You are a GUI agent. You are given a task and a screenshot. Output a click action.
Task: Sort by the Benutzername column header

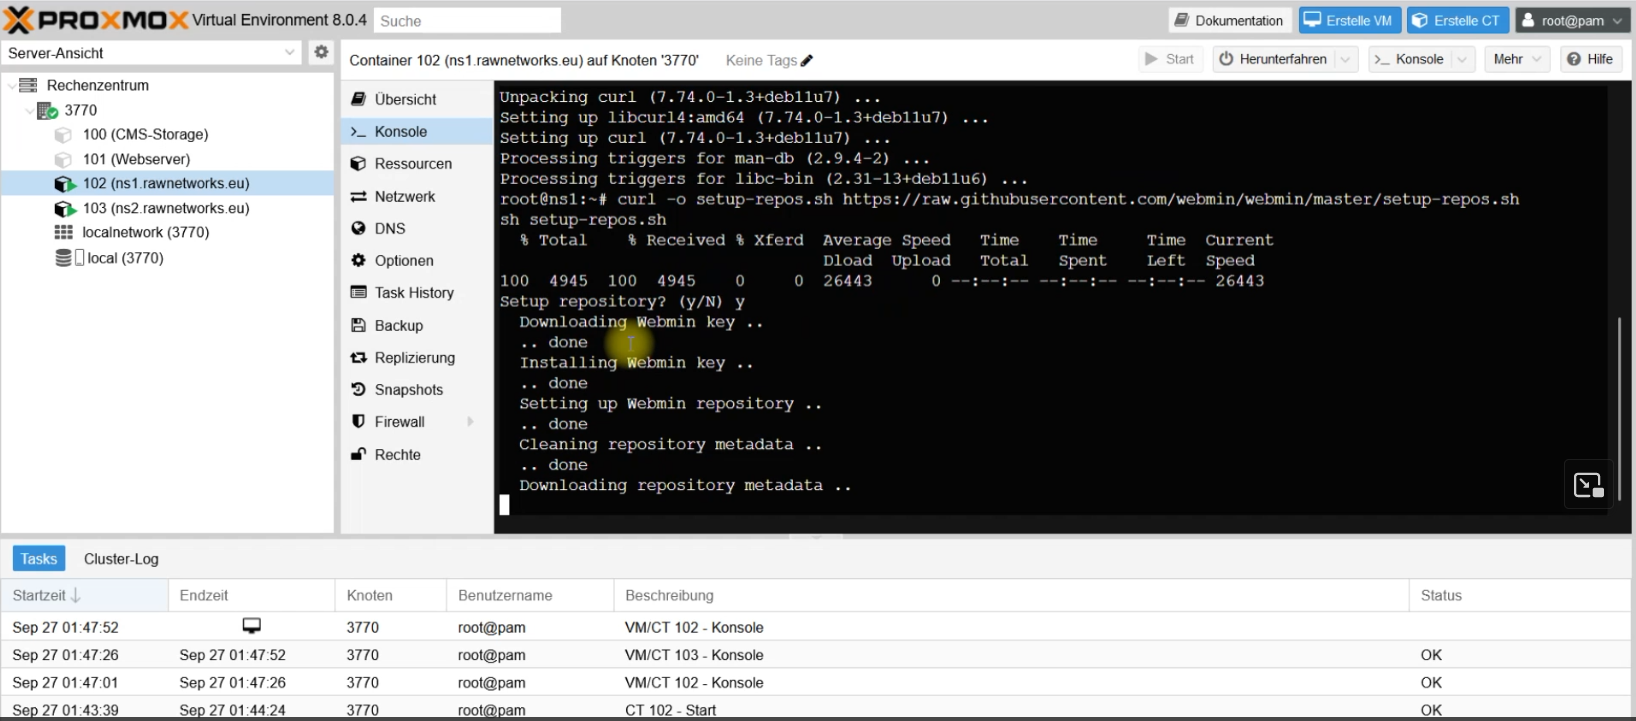530,595
